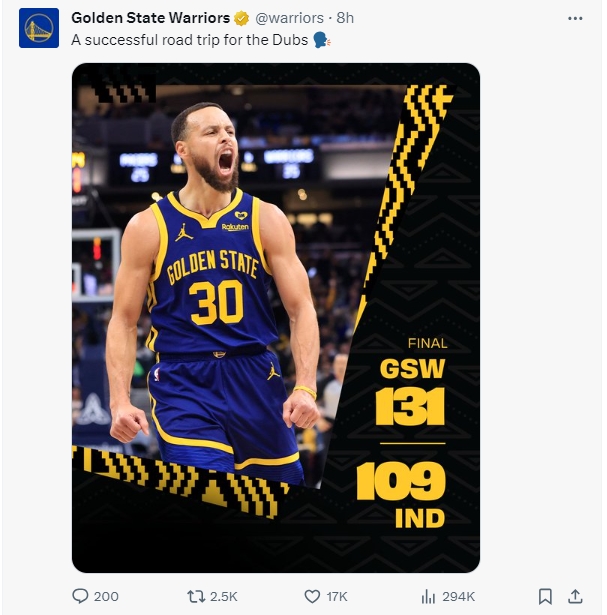Share the post via share icon
Image resolution: width=607 pixels, height=615 pixels.
[574, 596]
